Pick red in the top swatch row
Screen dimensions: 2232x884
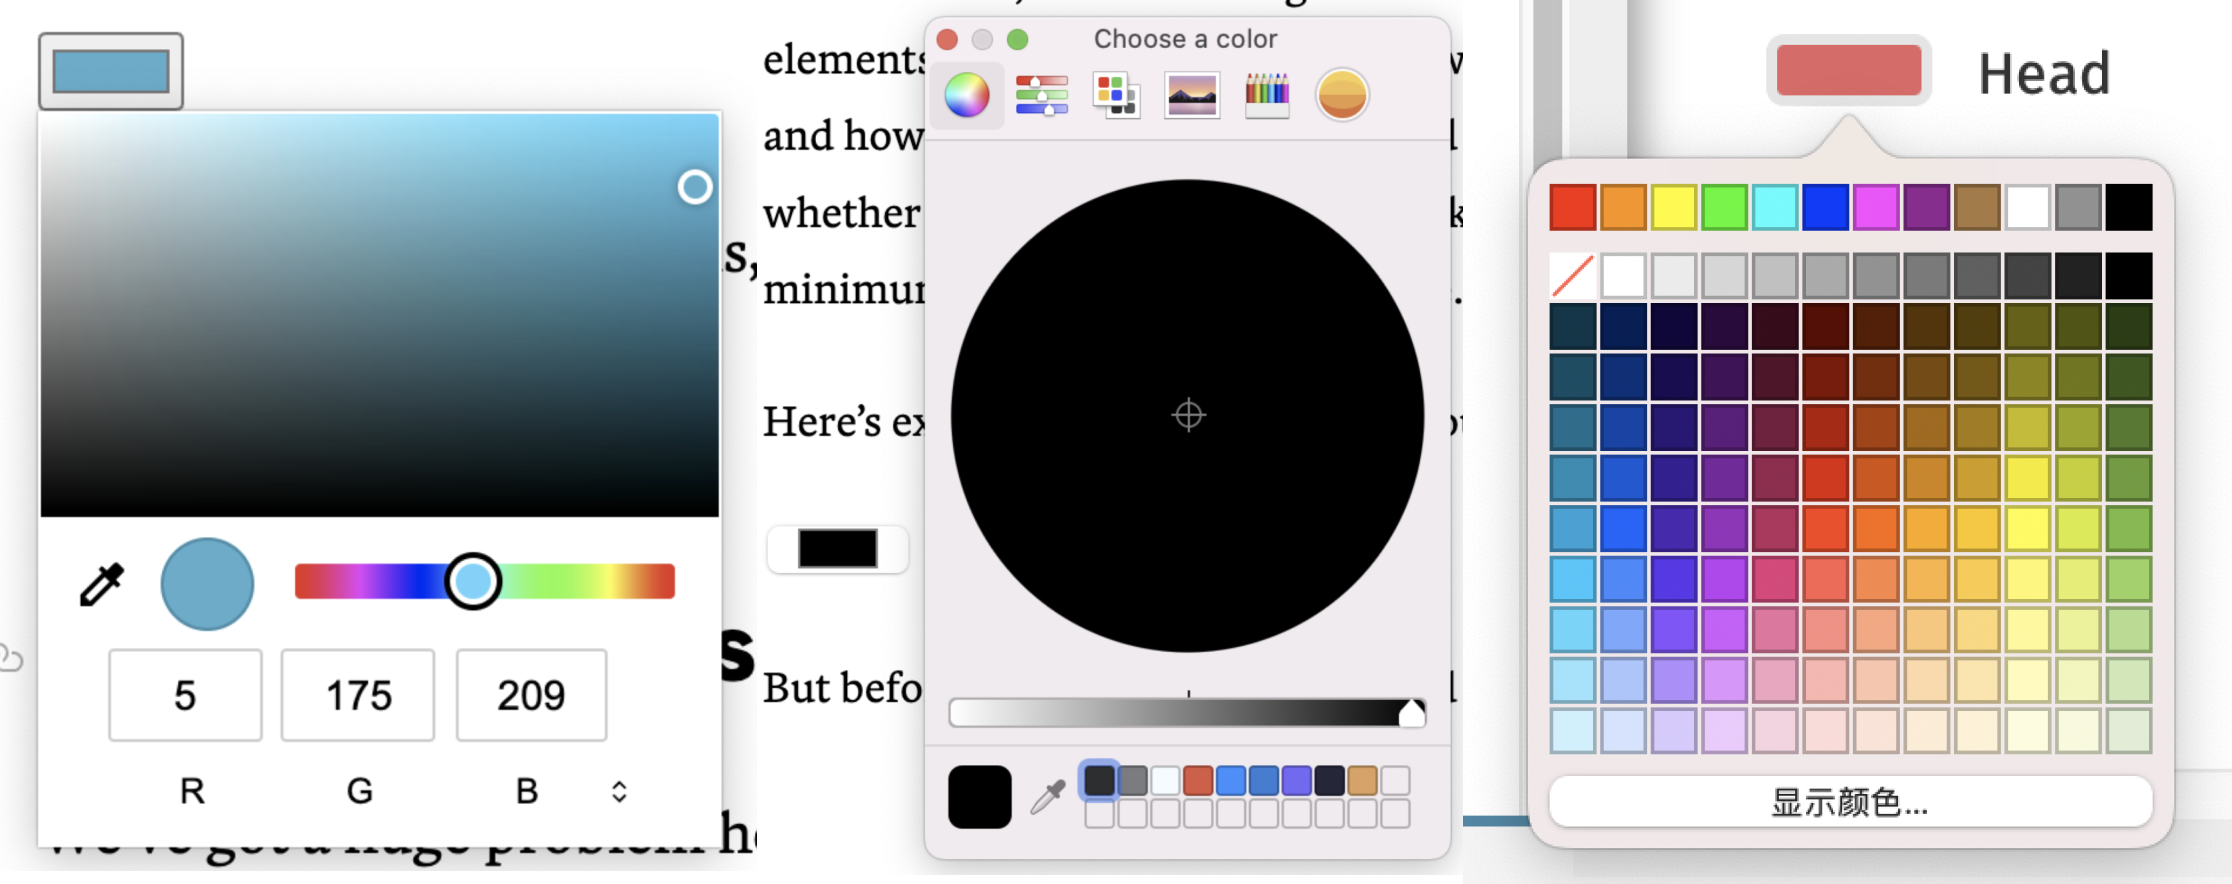tap(1573, 207)
